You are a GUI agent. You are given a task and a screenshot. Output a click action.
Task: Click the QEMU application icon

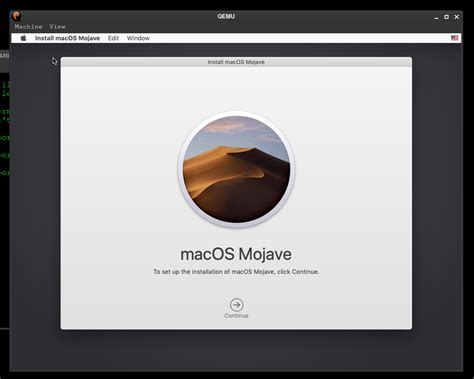click(16, 16)
